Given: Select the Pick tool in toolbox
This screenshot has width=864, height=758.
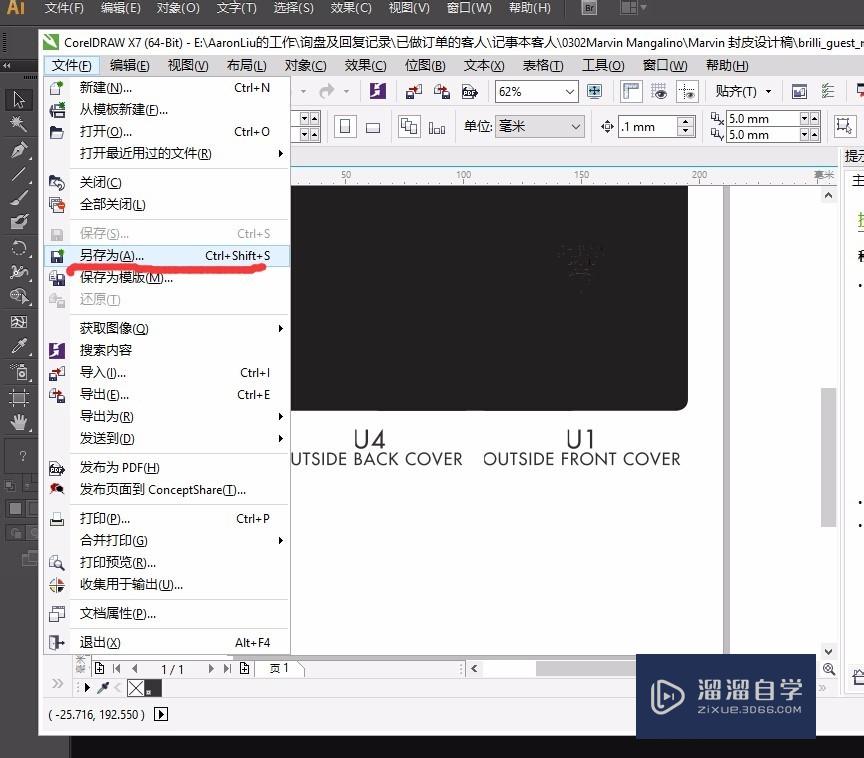Looking at the screenshot, I should (x=19, y=100).
